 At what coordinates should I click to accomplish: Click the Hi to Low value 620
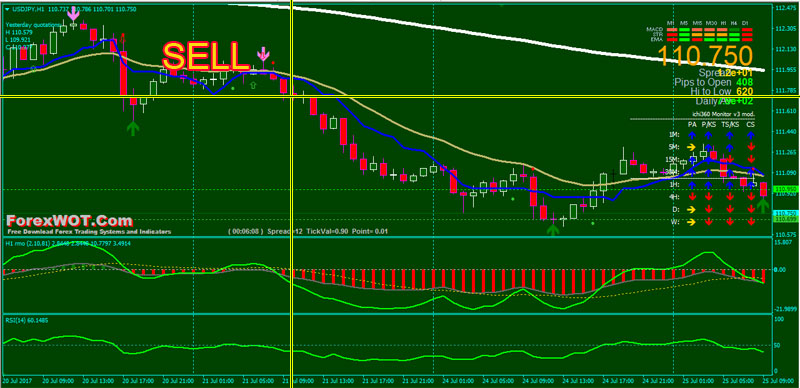(745, 92)
